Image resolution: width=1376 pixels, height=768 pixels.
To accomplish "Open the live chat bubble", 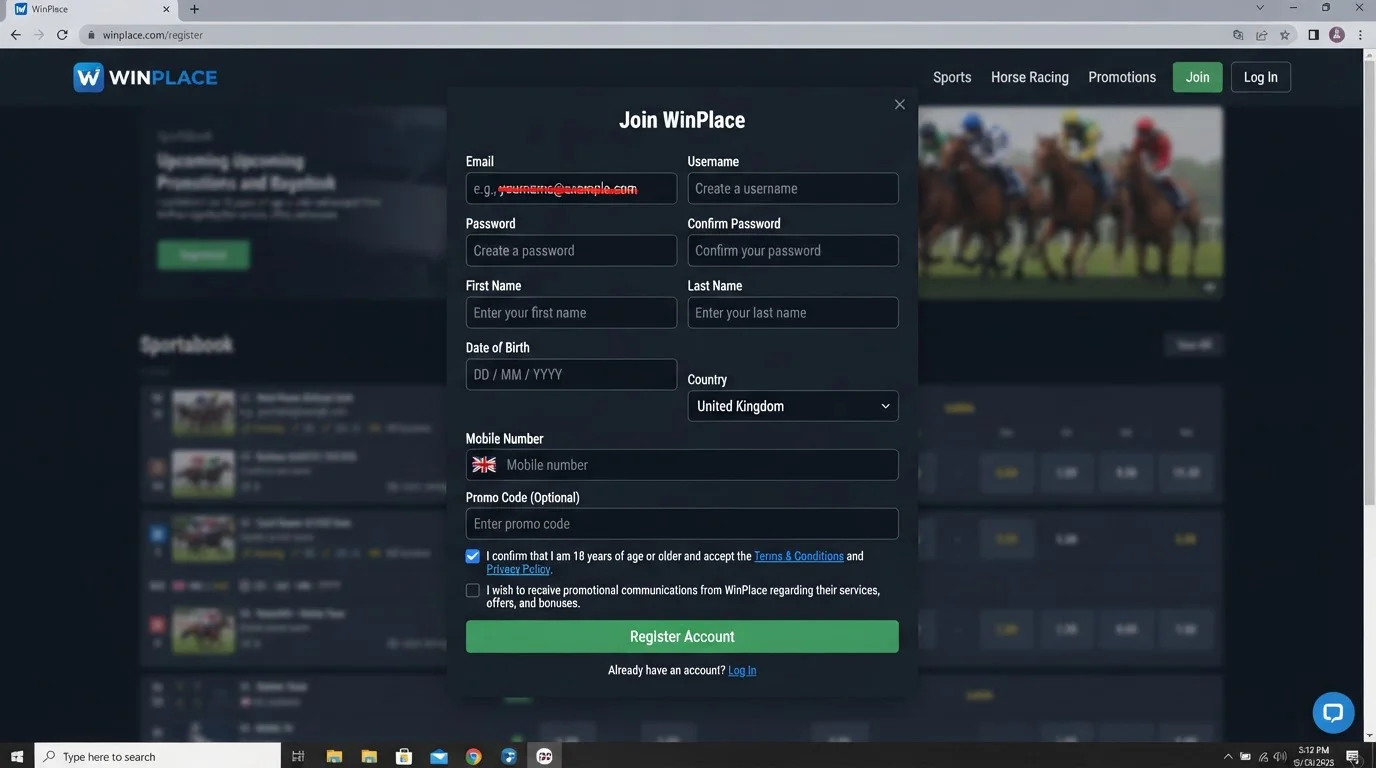I will pyautogui.click(x=1333, y=713).
